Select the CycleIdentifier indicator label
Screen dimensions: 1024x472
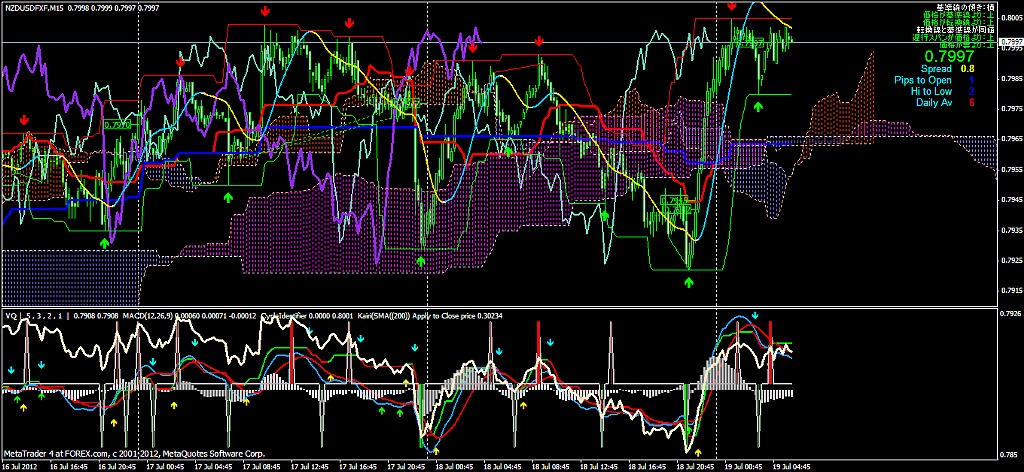pyautogui.click(x=281, y=315)
